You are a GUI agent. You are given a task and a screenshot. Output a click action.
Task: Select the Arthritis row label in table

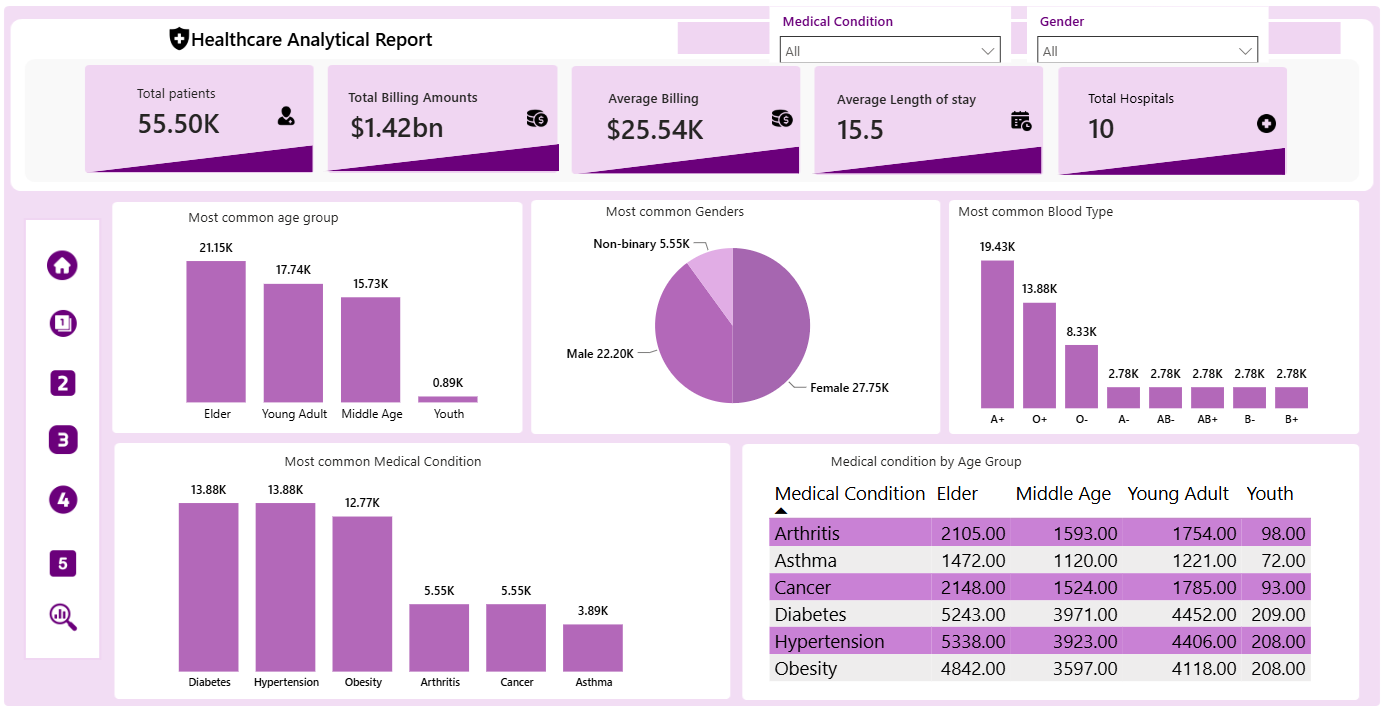click(x=807, y=533)
